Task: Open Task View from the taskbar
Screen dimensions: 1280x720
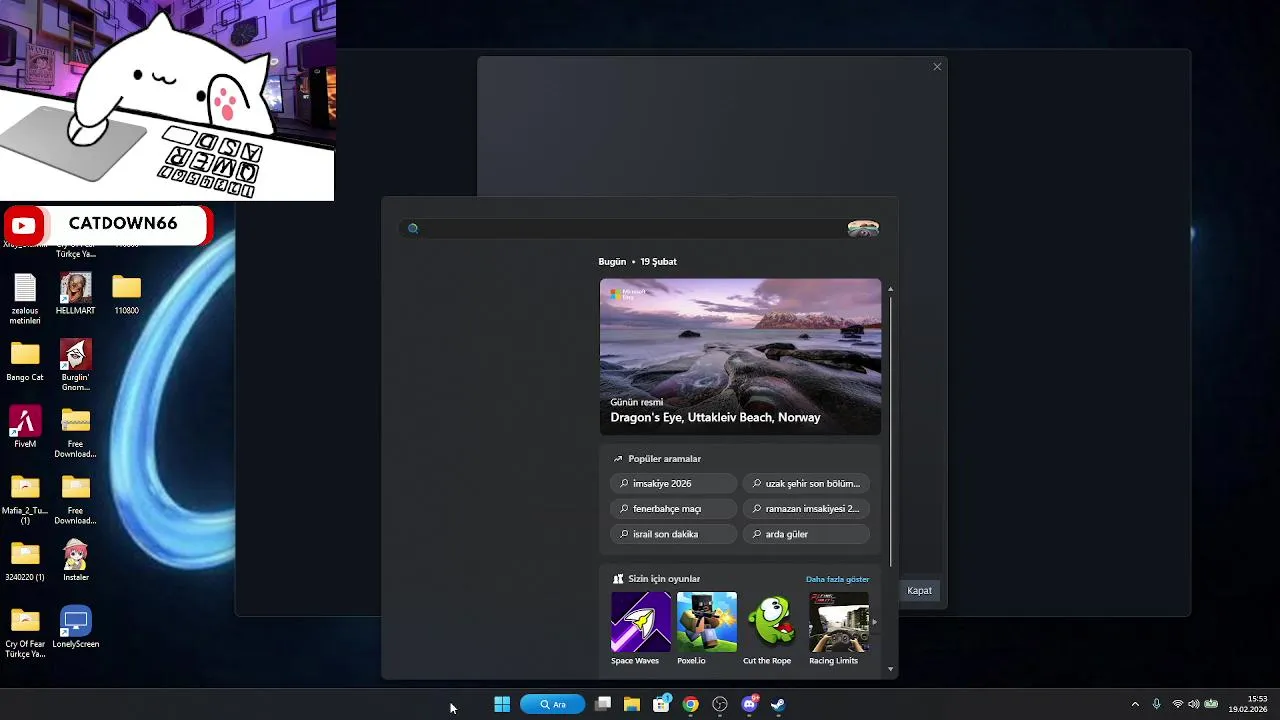Action: pos(603,704)
